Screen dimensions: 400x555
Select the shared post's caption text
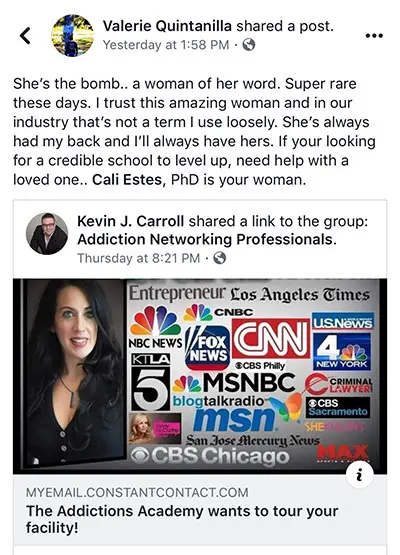[194, 132]
